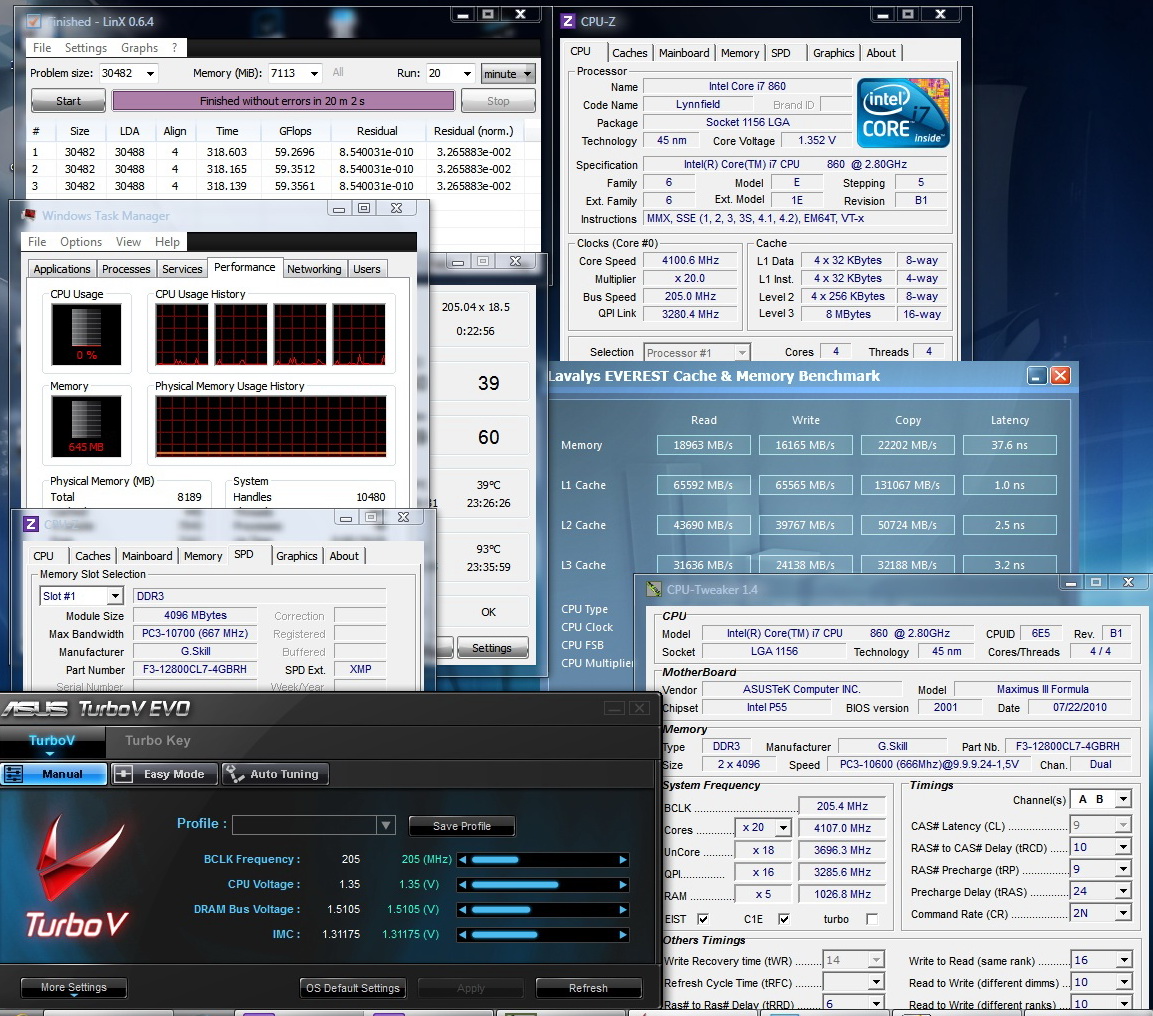Switch to the Networking tab in Task Manager
1153x1016 pixels.
point(314,269)
